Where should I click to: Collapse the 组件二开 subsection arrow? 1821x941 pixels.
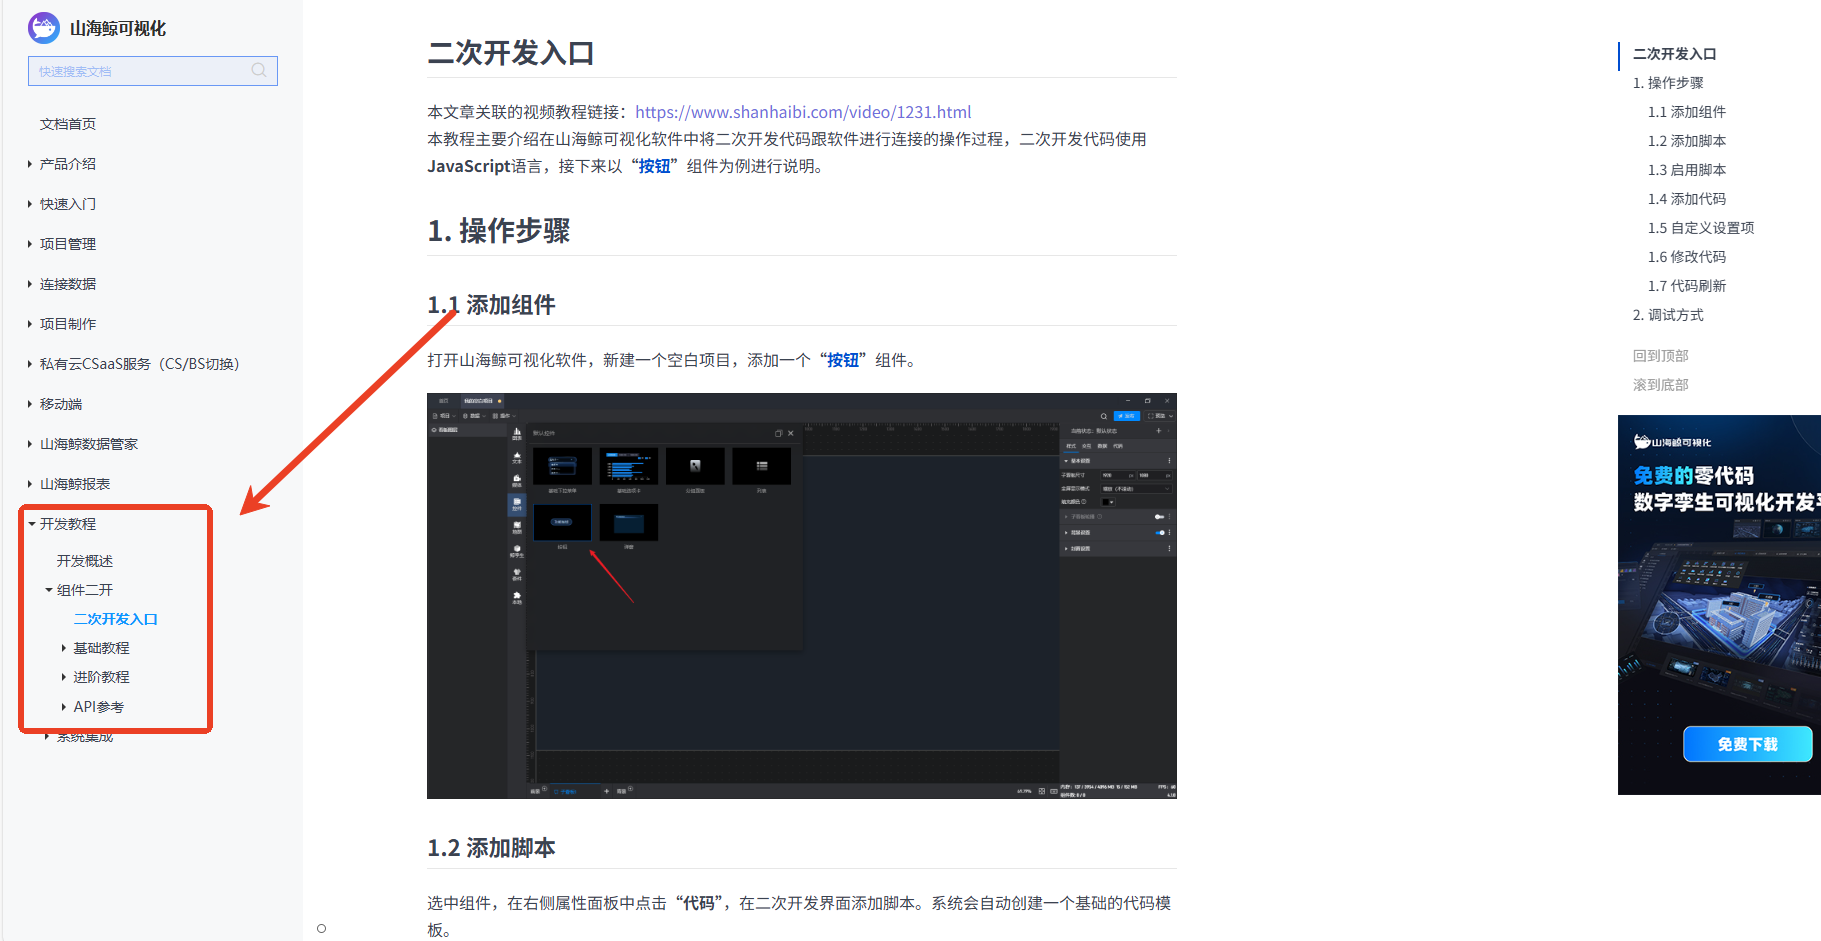[x=49, y=590]
